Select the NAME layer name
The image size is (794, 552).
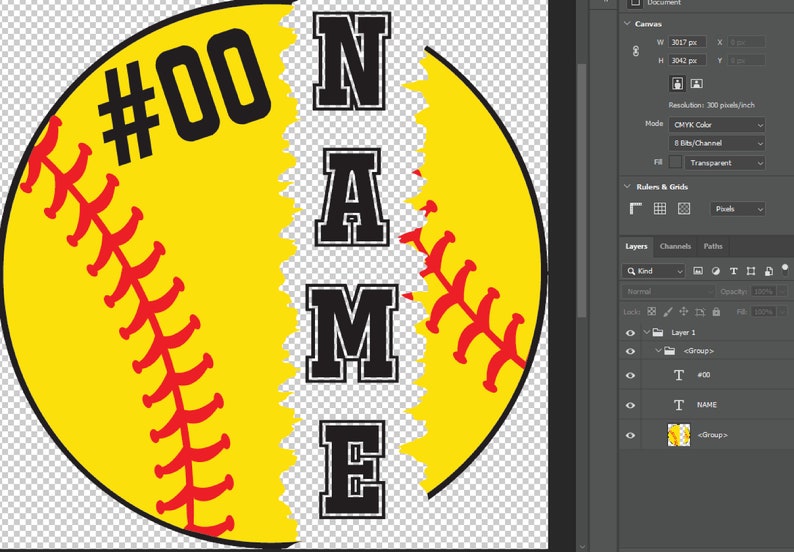point(706,405)
